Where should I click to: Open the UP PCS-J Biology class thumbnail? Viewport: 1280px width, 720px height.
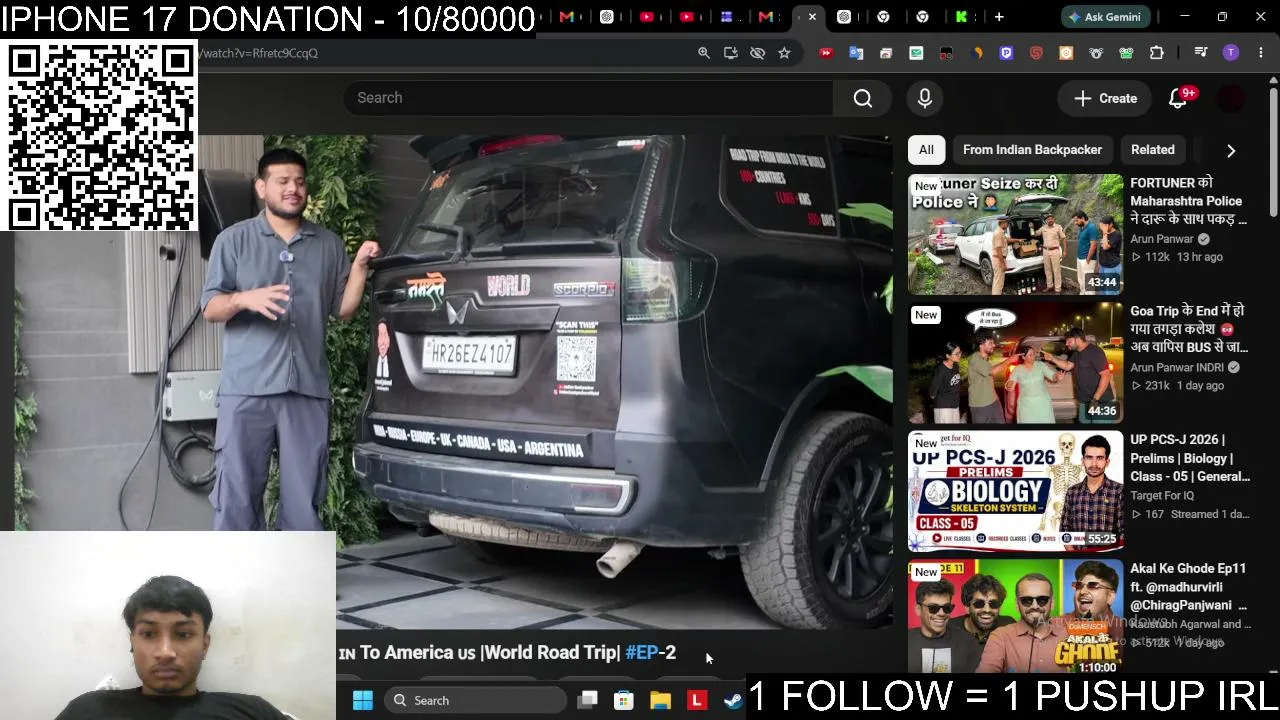point(1015,492)
